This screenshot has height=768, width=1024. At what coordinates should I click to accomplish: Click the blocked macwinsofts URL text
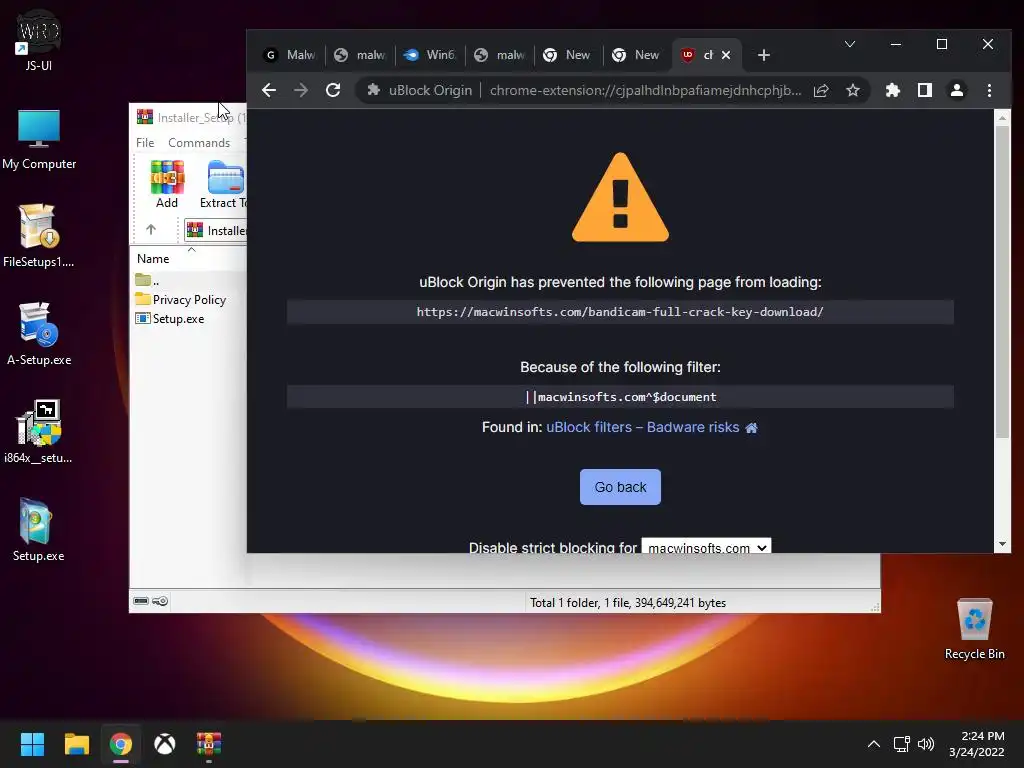(620, 312)
